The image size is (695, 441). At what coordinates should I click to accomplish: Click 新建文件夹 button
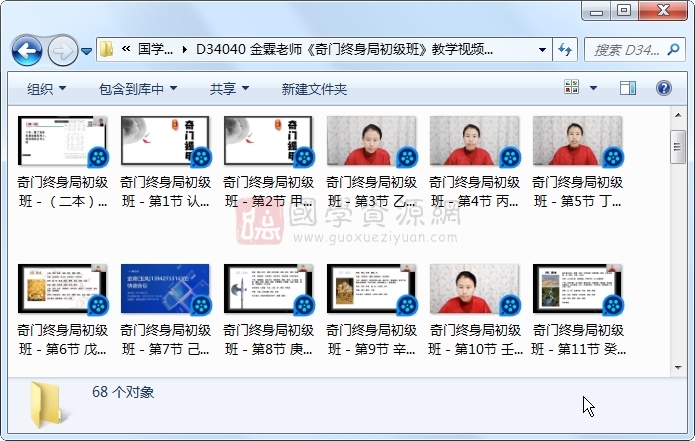coord(314,89)
